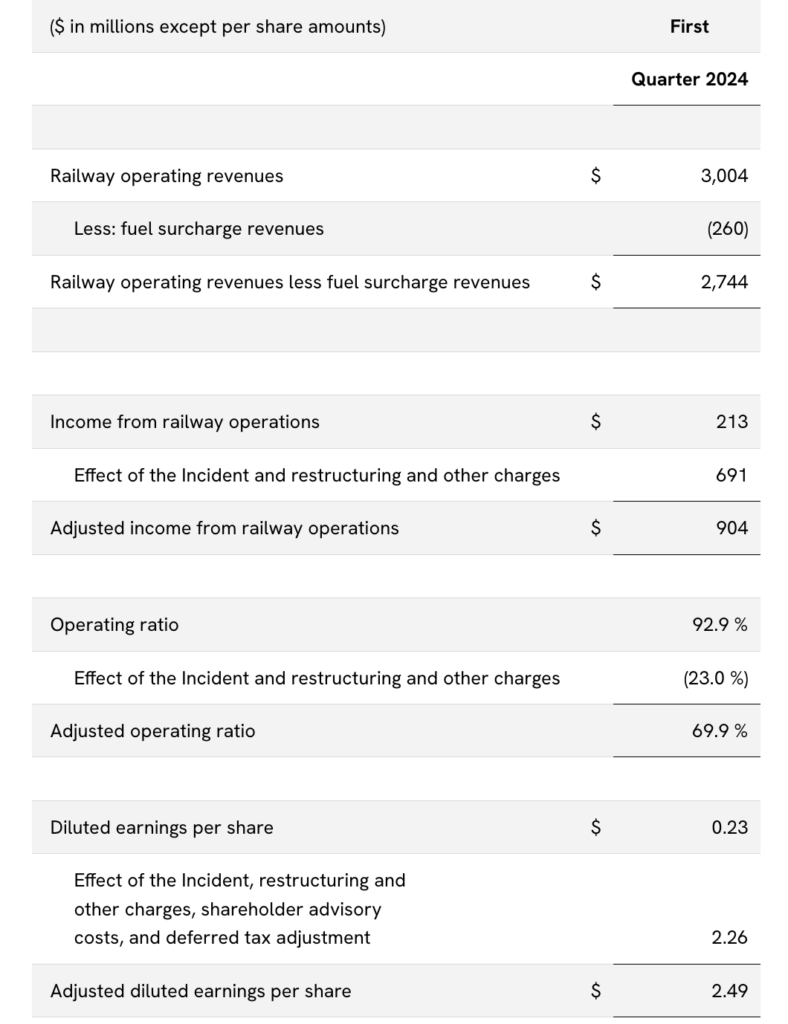Viewport: 788px width, 1024px height.
Task: Click the 3,004 revenue value
Action: pyautogui.click(x=724, y=176)
